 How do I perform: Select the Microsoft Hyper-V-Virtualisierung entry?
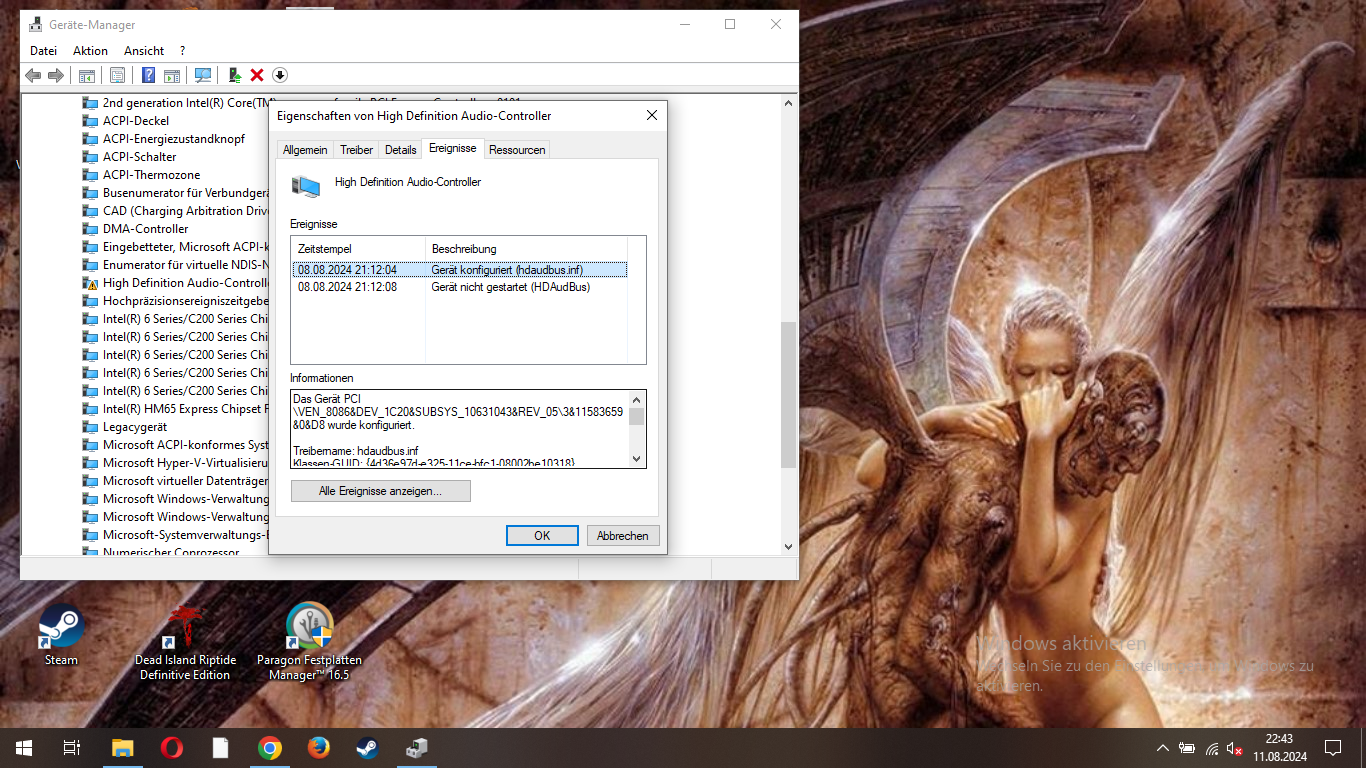(185, 463)
